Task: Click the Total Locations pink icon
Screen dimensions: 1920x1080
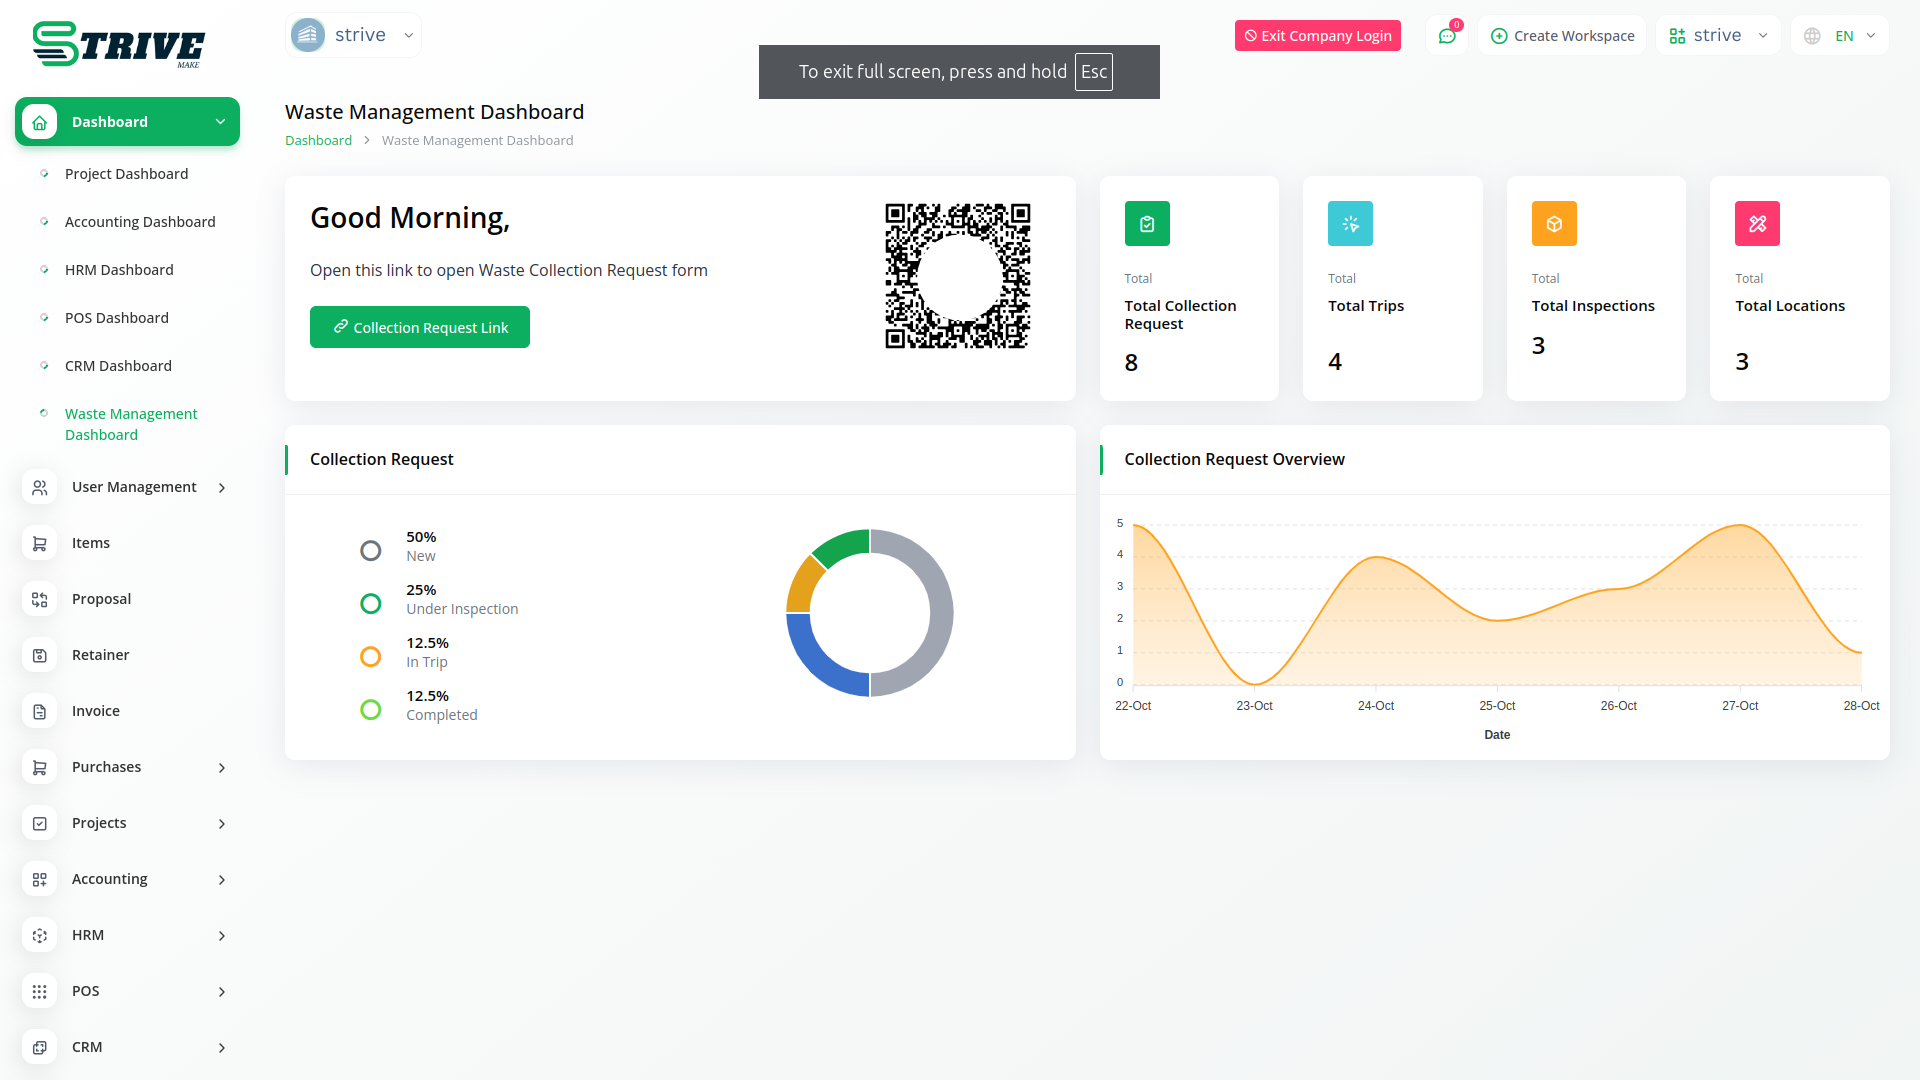Action: 1757,224
